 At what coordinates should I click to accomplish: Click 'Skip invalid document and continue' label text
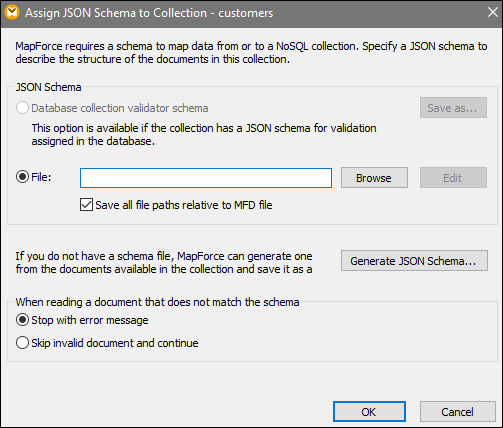(x=115, y=343)
